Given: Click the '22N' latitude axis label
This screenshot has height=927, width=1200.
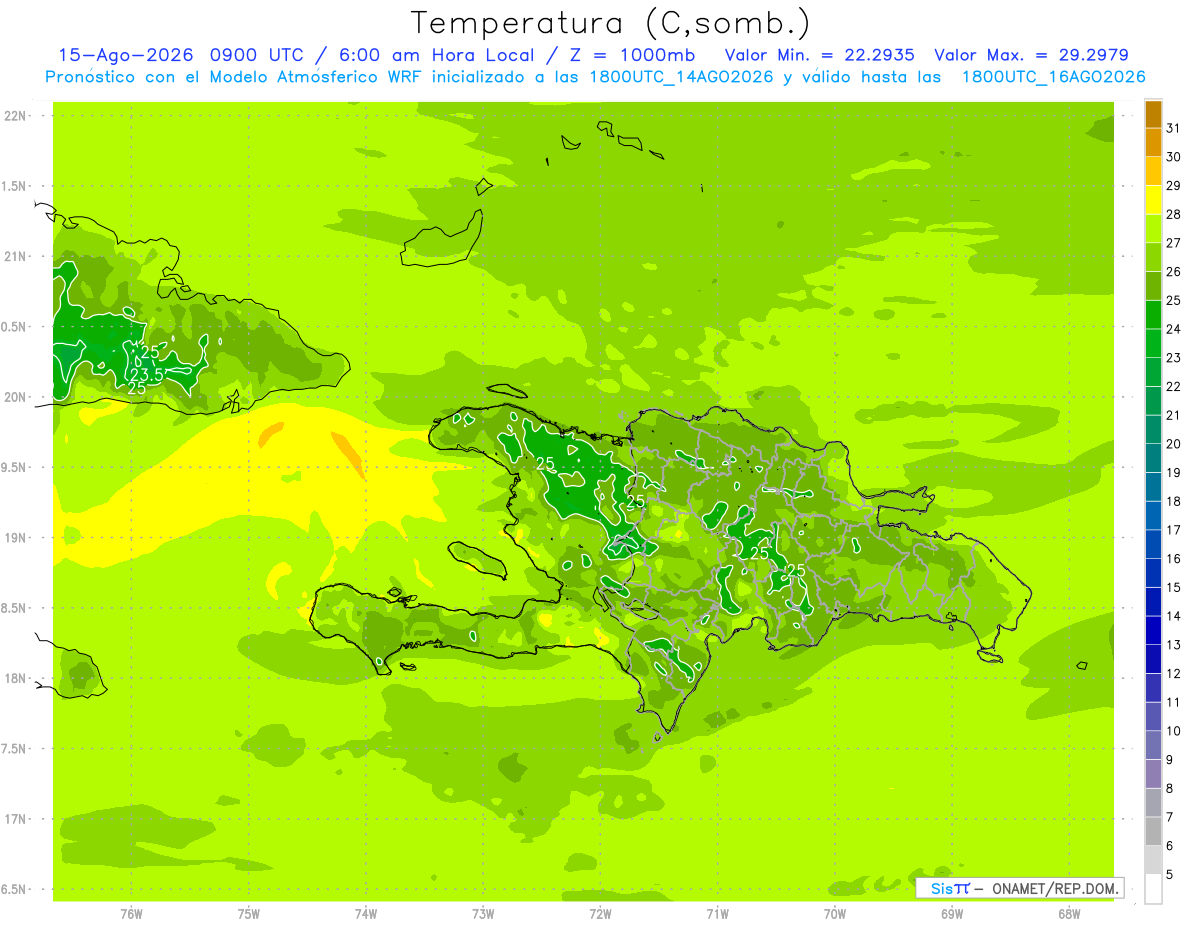Looking at the screenshot, I should tap(16, 115).
